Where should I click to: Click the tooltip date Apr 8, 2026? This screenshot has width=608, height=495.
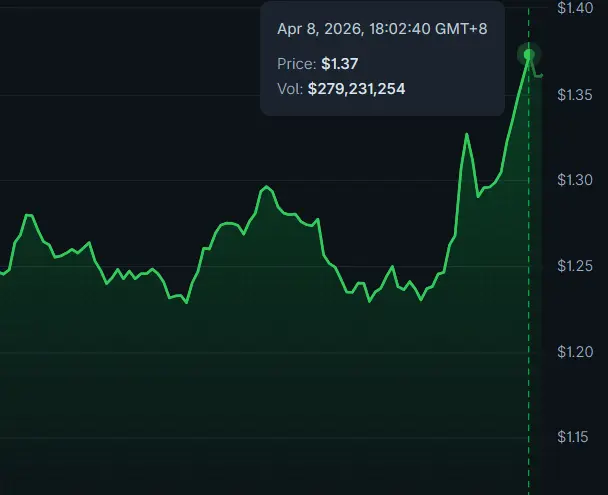click(320, 29)
